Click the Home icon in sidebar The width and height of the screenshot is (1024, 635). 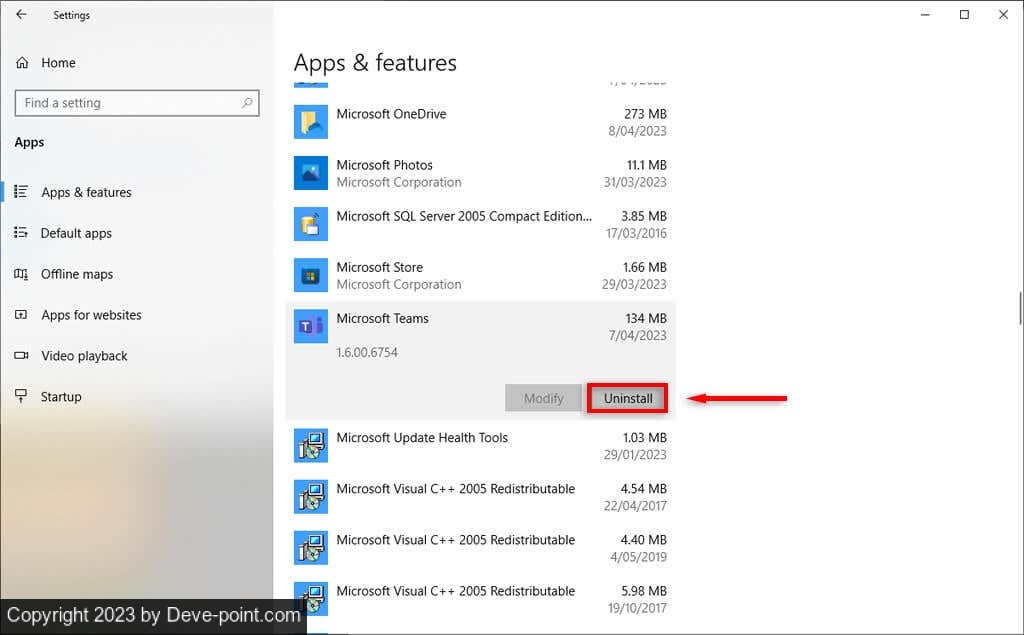(22, 63)
